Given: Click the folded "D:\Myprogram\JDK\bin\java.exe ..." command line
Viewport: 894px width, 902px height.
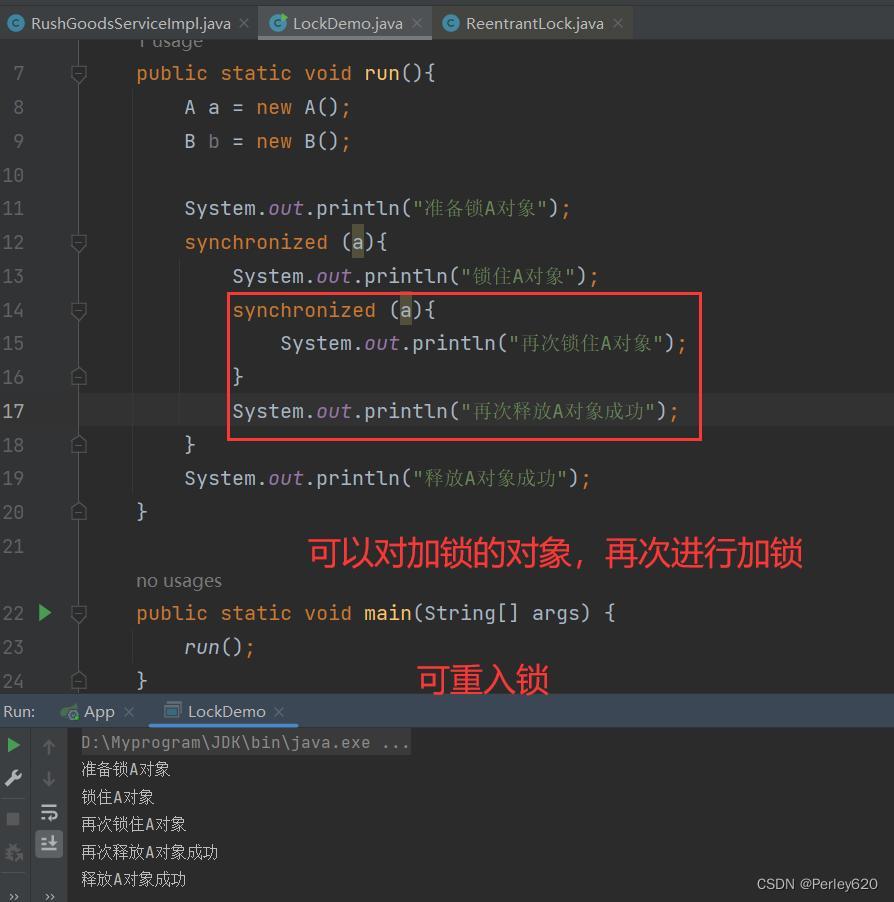Looking at the screenshot, I should pos(246,743).
